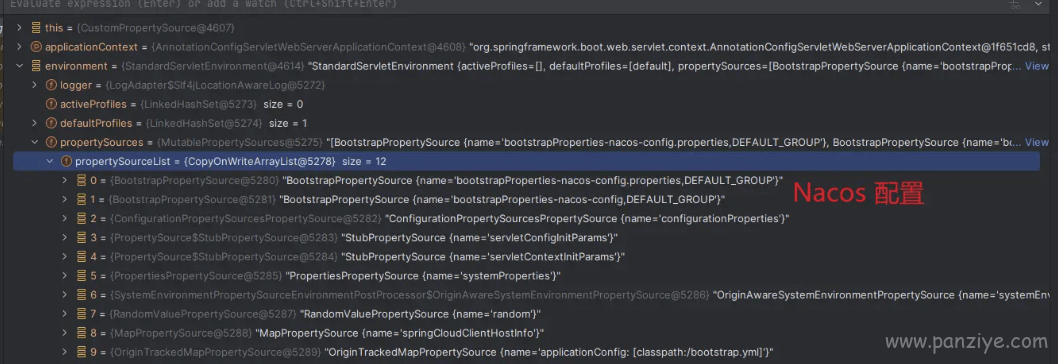Click the element 8 array item icon
1058x364 pixels.
(x=82, y=333)
